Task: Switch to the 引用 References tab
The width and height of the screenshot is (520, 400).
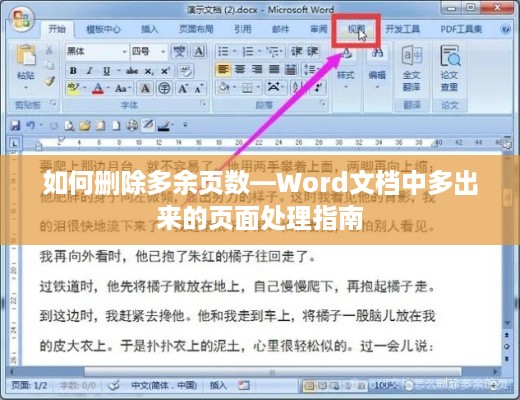Action: (243, 29)
